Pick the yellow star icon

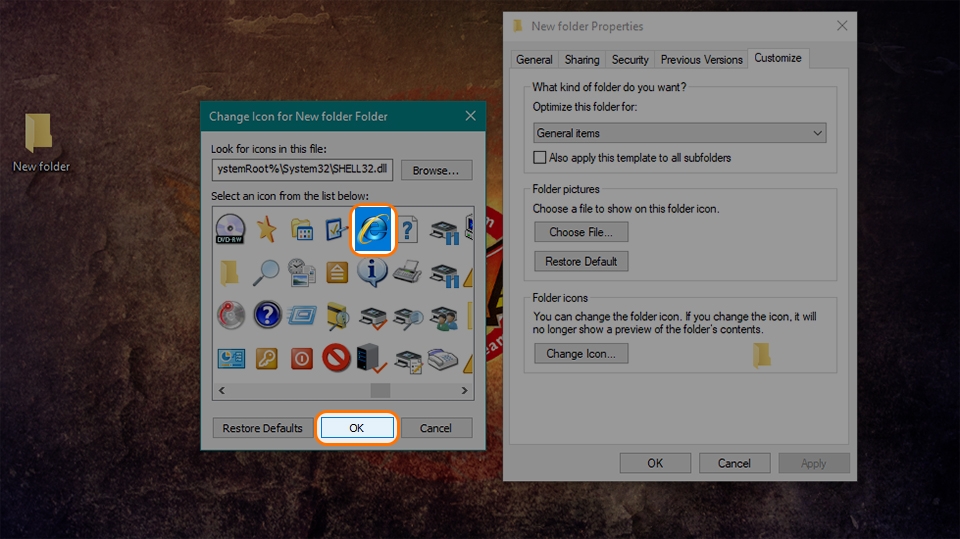pyautogui.click(x=266, y=230)
